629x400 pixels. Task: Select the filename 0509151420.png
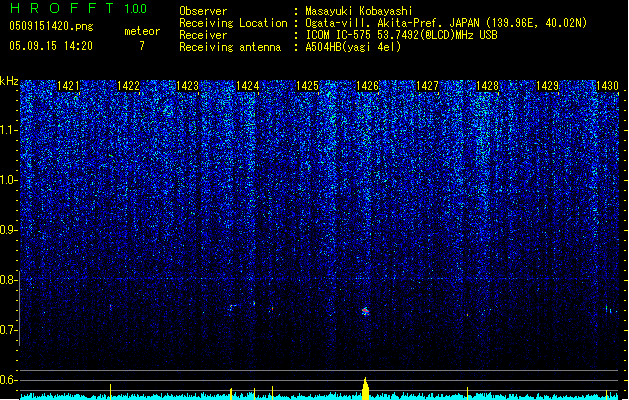click(51, 26)
